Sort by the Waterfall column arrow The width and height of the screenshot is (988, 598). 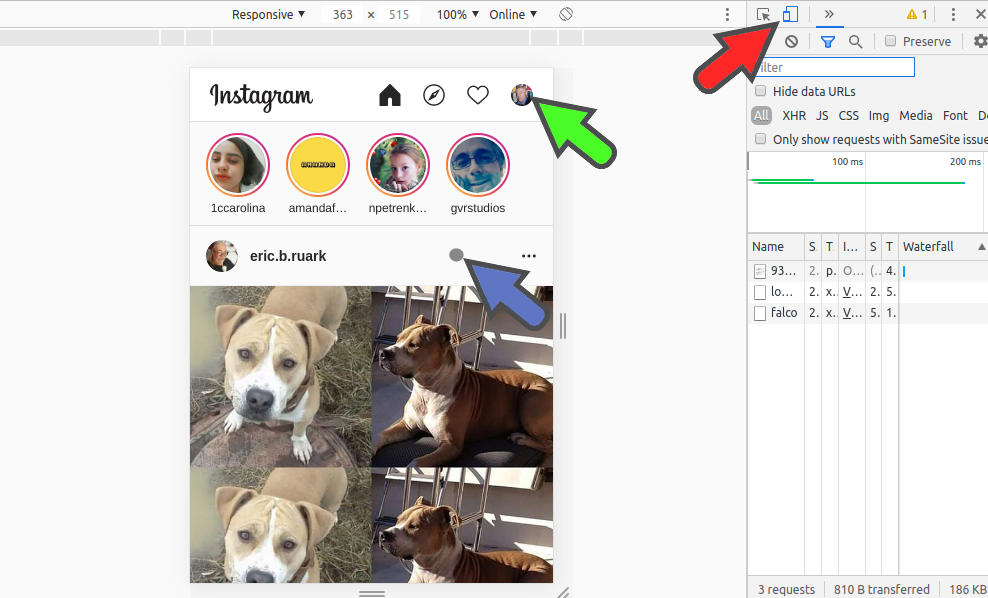coord(982,246)
